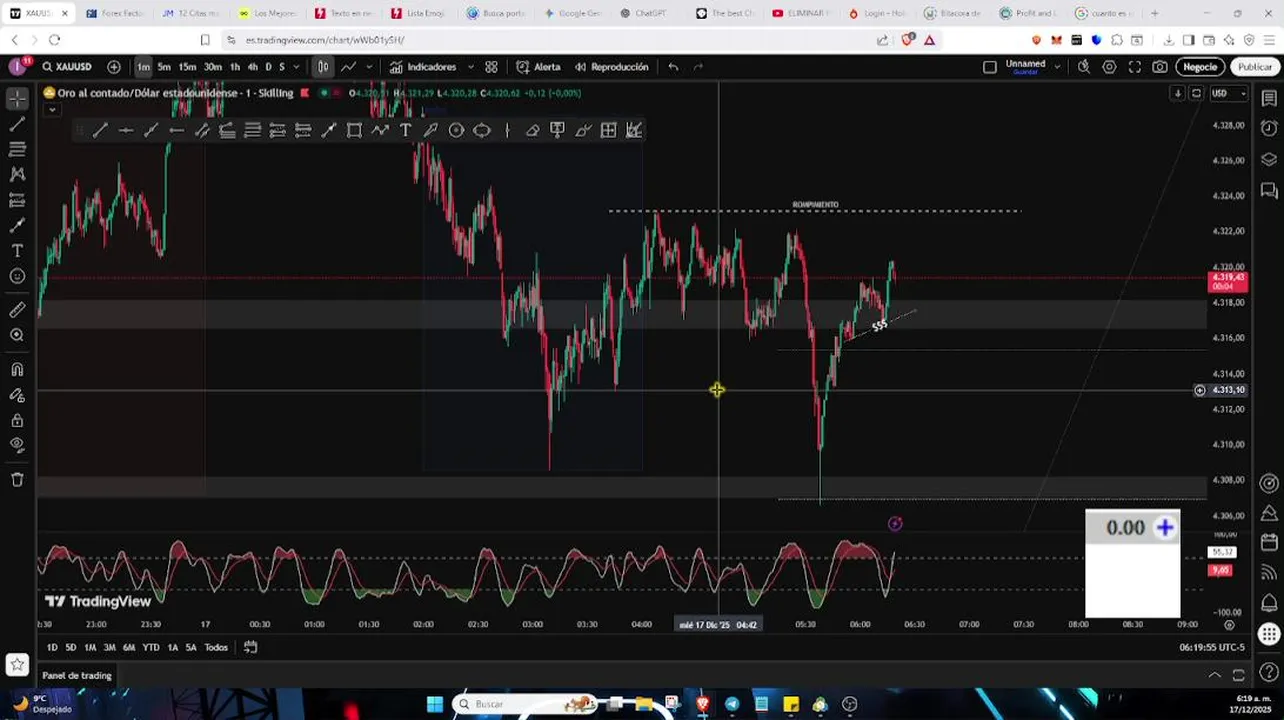The width and height of the screenshot is (1284, 720).
Task: Start Reproducción bar replay
Action: click(x=611, y=67)
